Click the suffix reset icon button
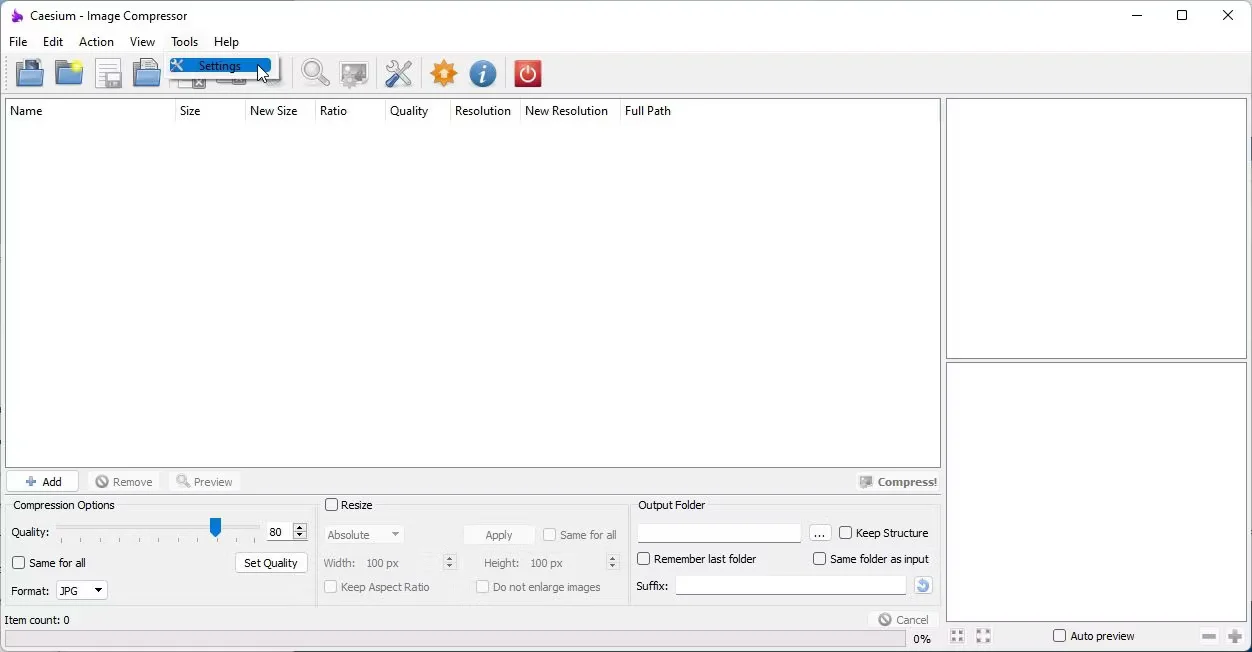 click(x=923, y=586)
